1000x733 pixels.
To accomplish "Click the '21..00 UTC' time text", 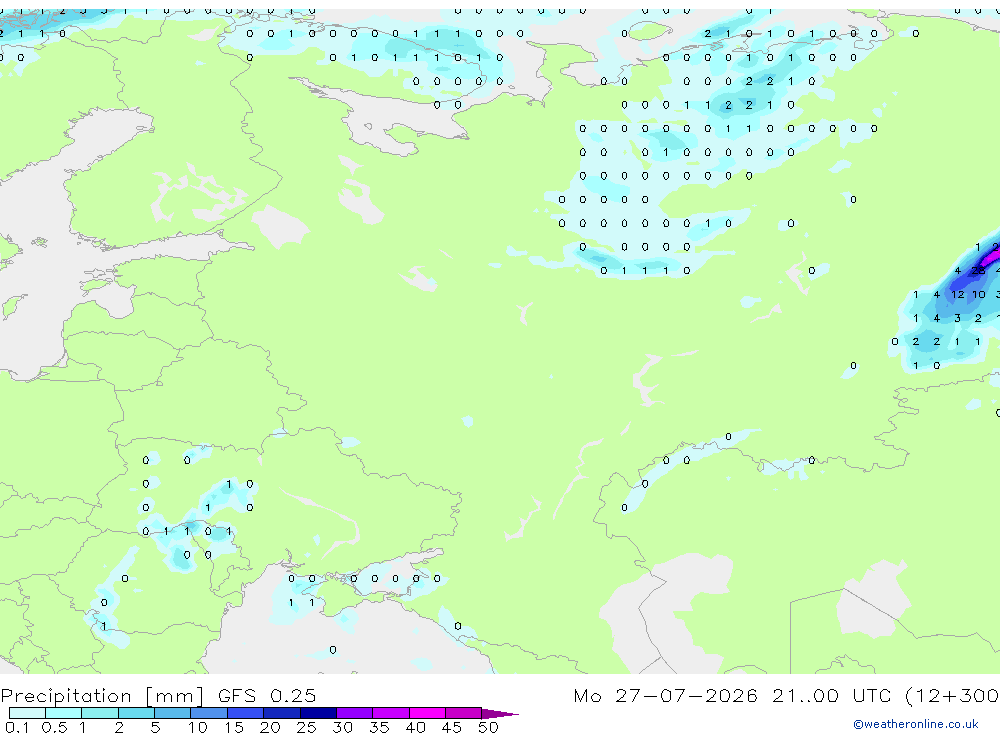I will (830, 695).
